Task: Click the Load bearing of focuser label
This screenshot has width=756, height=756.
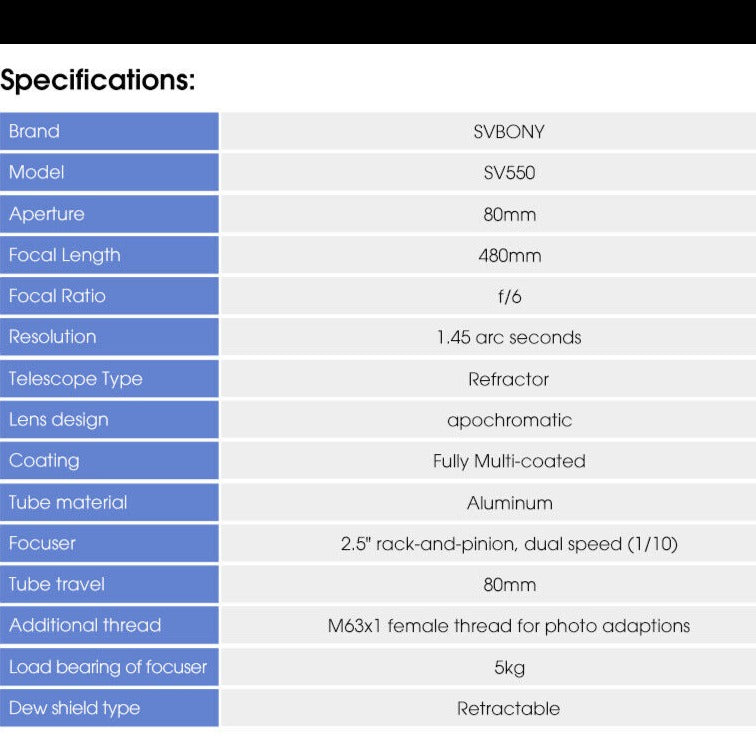Action: click(x=108, y=667)
